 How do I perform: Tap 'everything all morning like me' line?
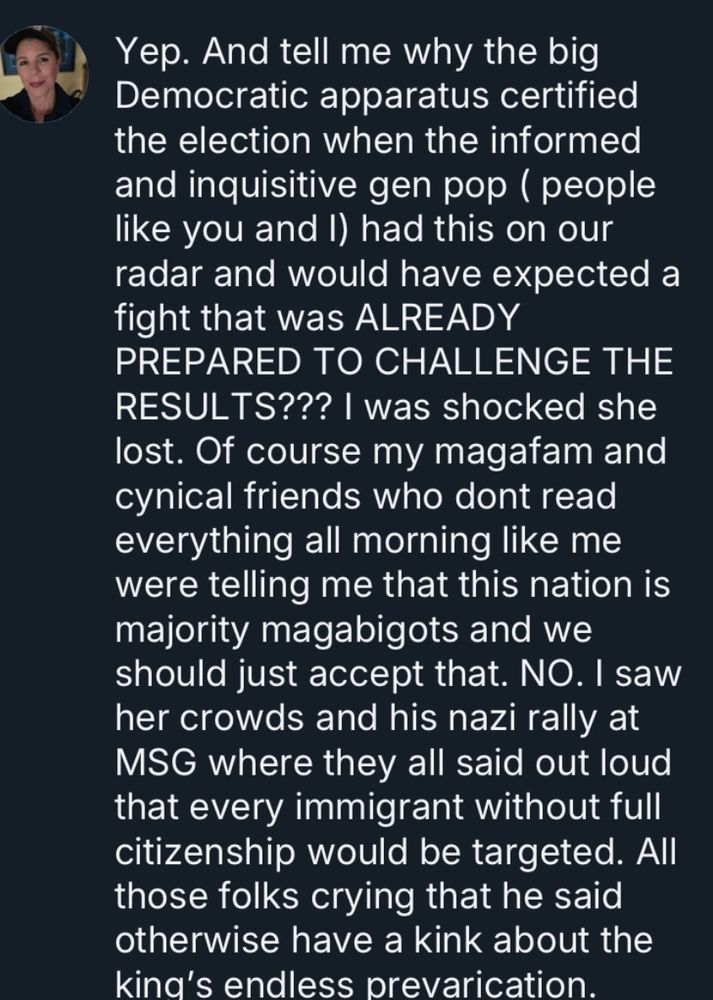pos(368,541)
